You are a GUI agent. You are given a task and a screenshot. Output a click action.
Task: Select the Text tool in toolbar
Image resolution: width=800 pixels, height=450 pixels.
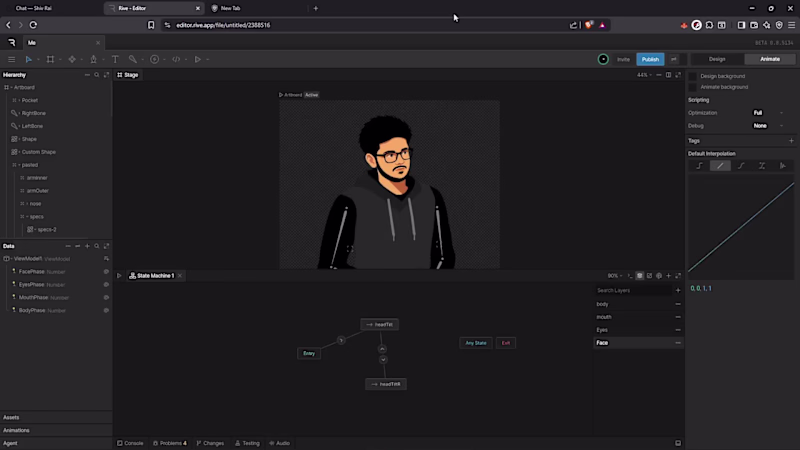[x=115, y=59]
